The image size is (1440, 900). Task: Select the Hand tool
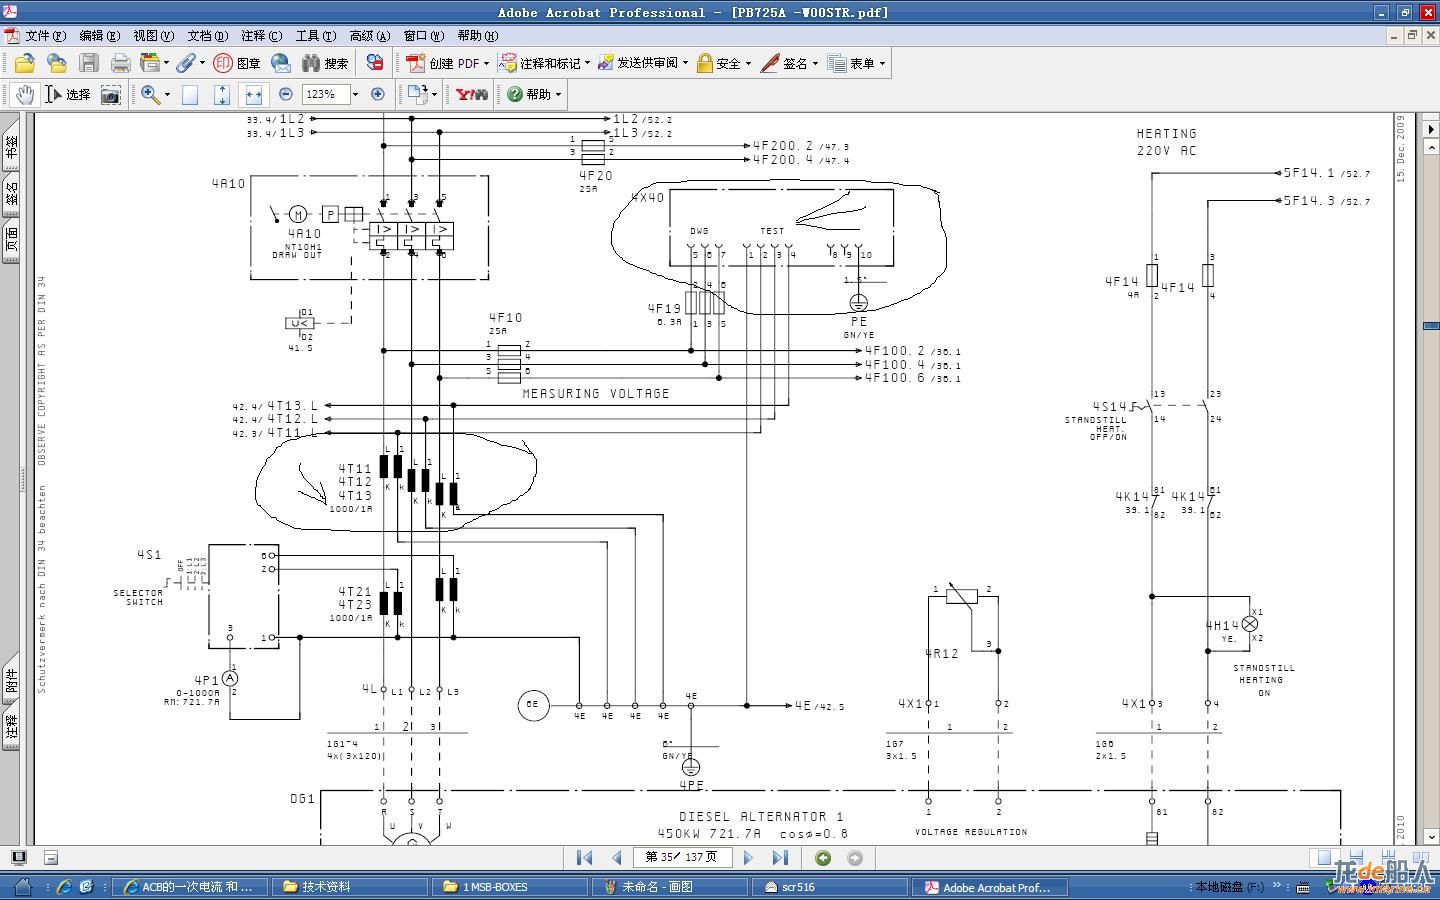point(25,94)
